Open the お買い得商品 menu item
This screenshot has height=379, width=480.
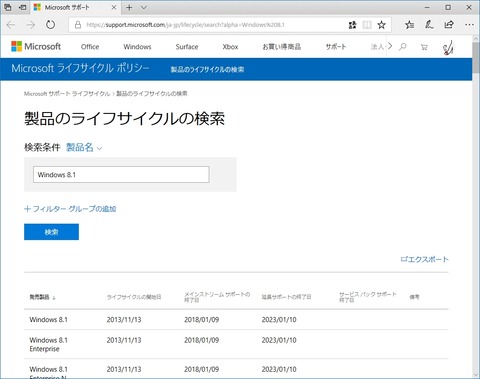point(282,47)
